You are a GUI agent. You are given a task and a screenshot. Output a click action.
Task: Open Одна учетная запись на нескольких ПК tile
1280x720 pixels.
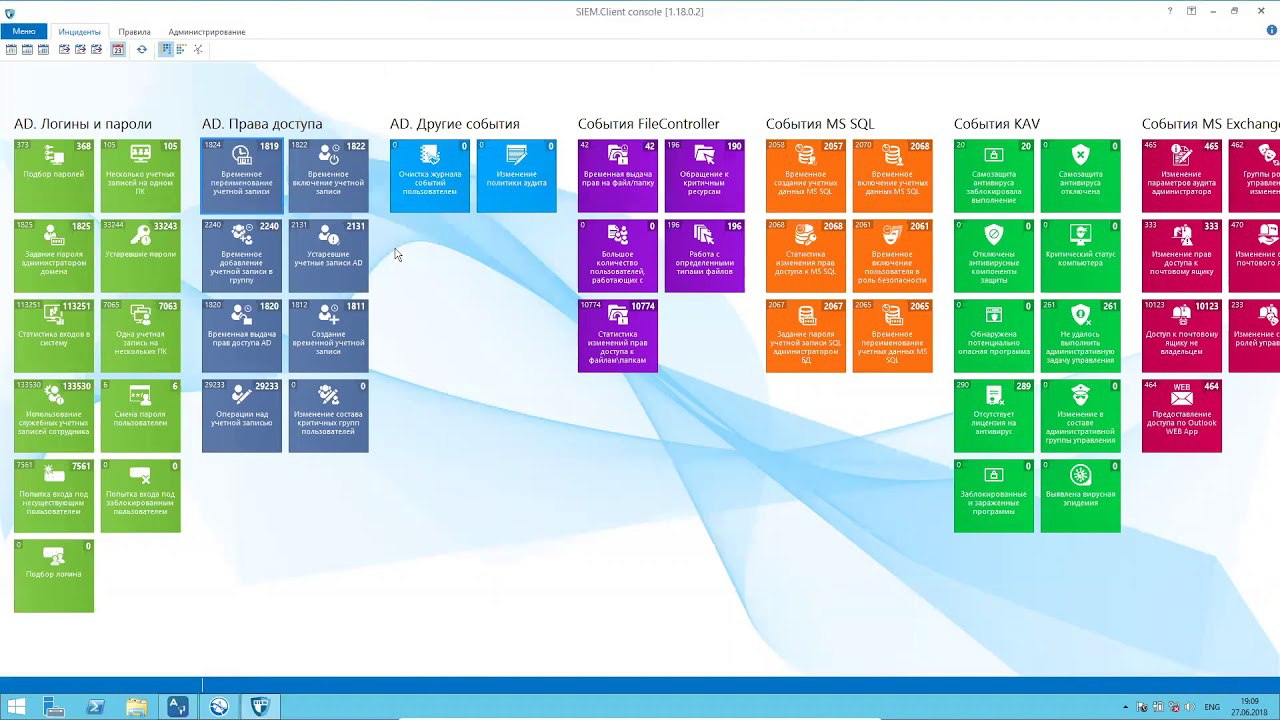(x=141, y=336)
